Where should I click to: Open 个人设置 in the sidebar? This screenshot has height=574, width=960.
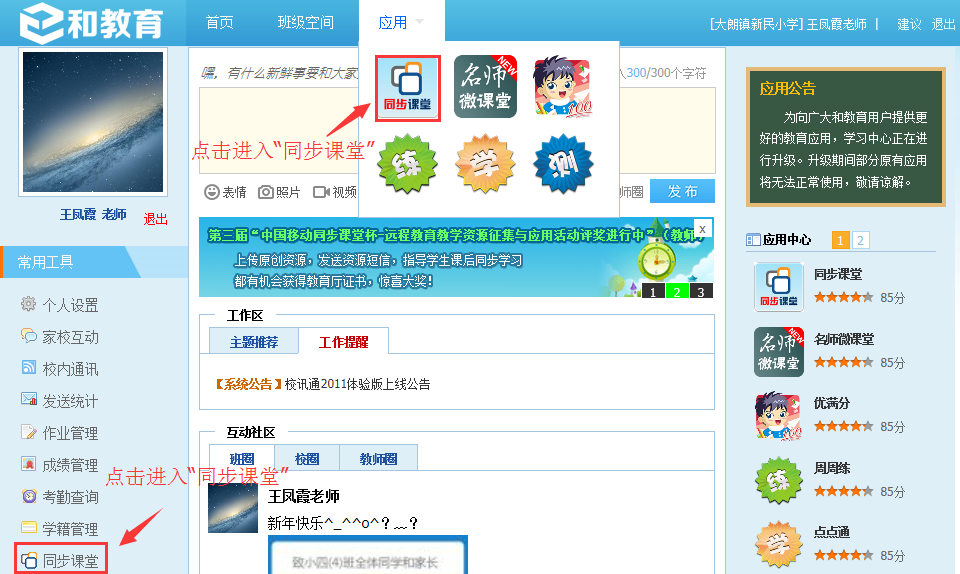coord(69,305)
